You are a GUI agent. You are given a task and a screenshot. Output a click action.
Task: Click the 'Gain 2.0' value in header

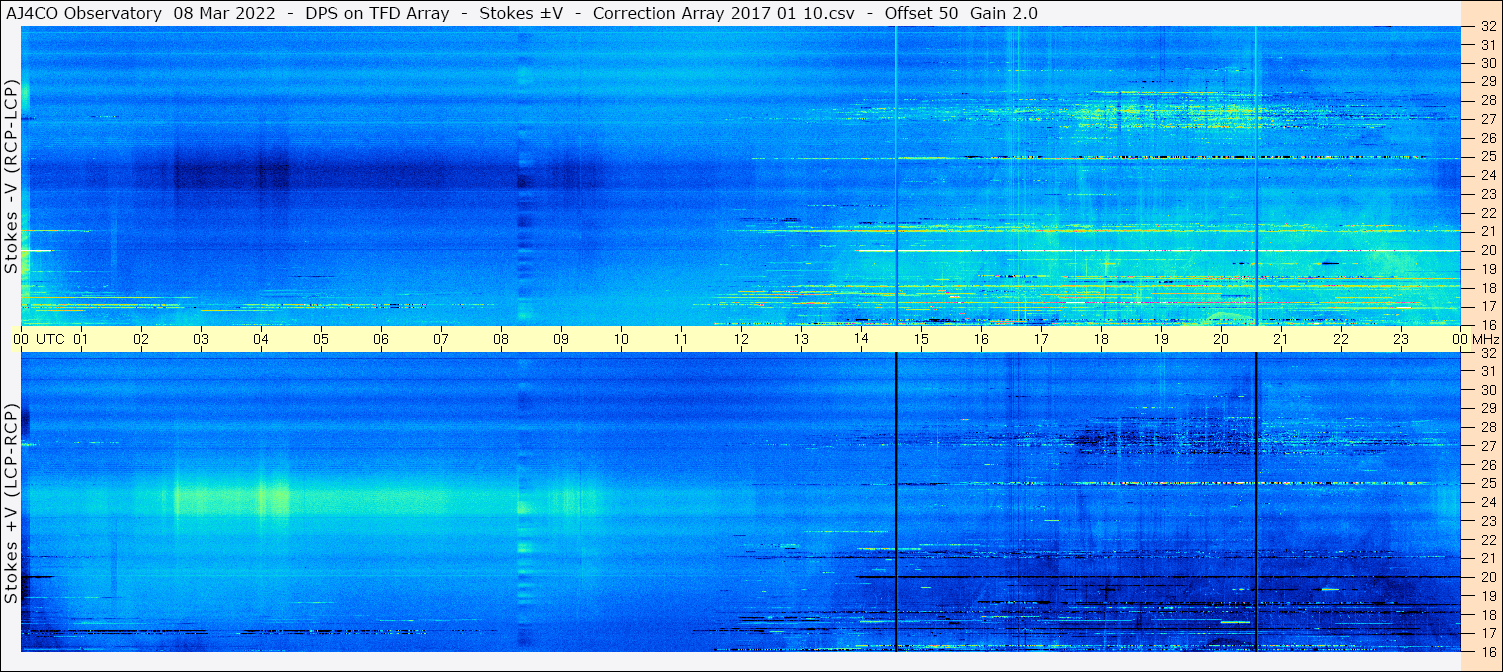point(1004,13)
